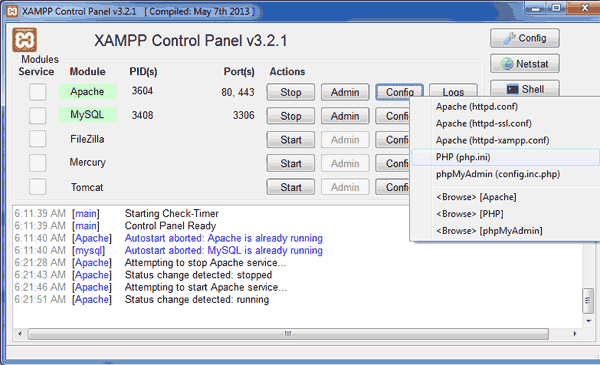Viewport: 600px width, 365px height.
Task: Click the Tomcat module label
Action: (87, 187)
